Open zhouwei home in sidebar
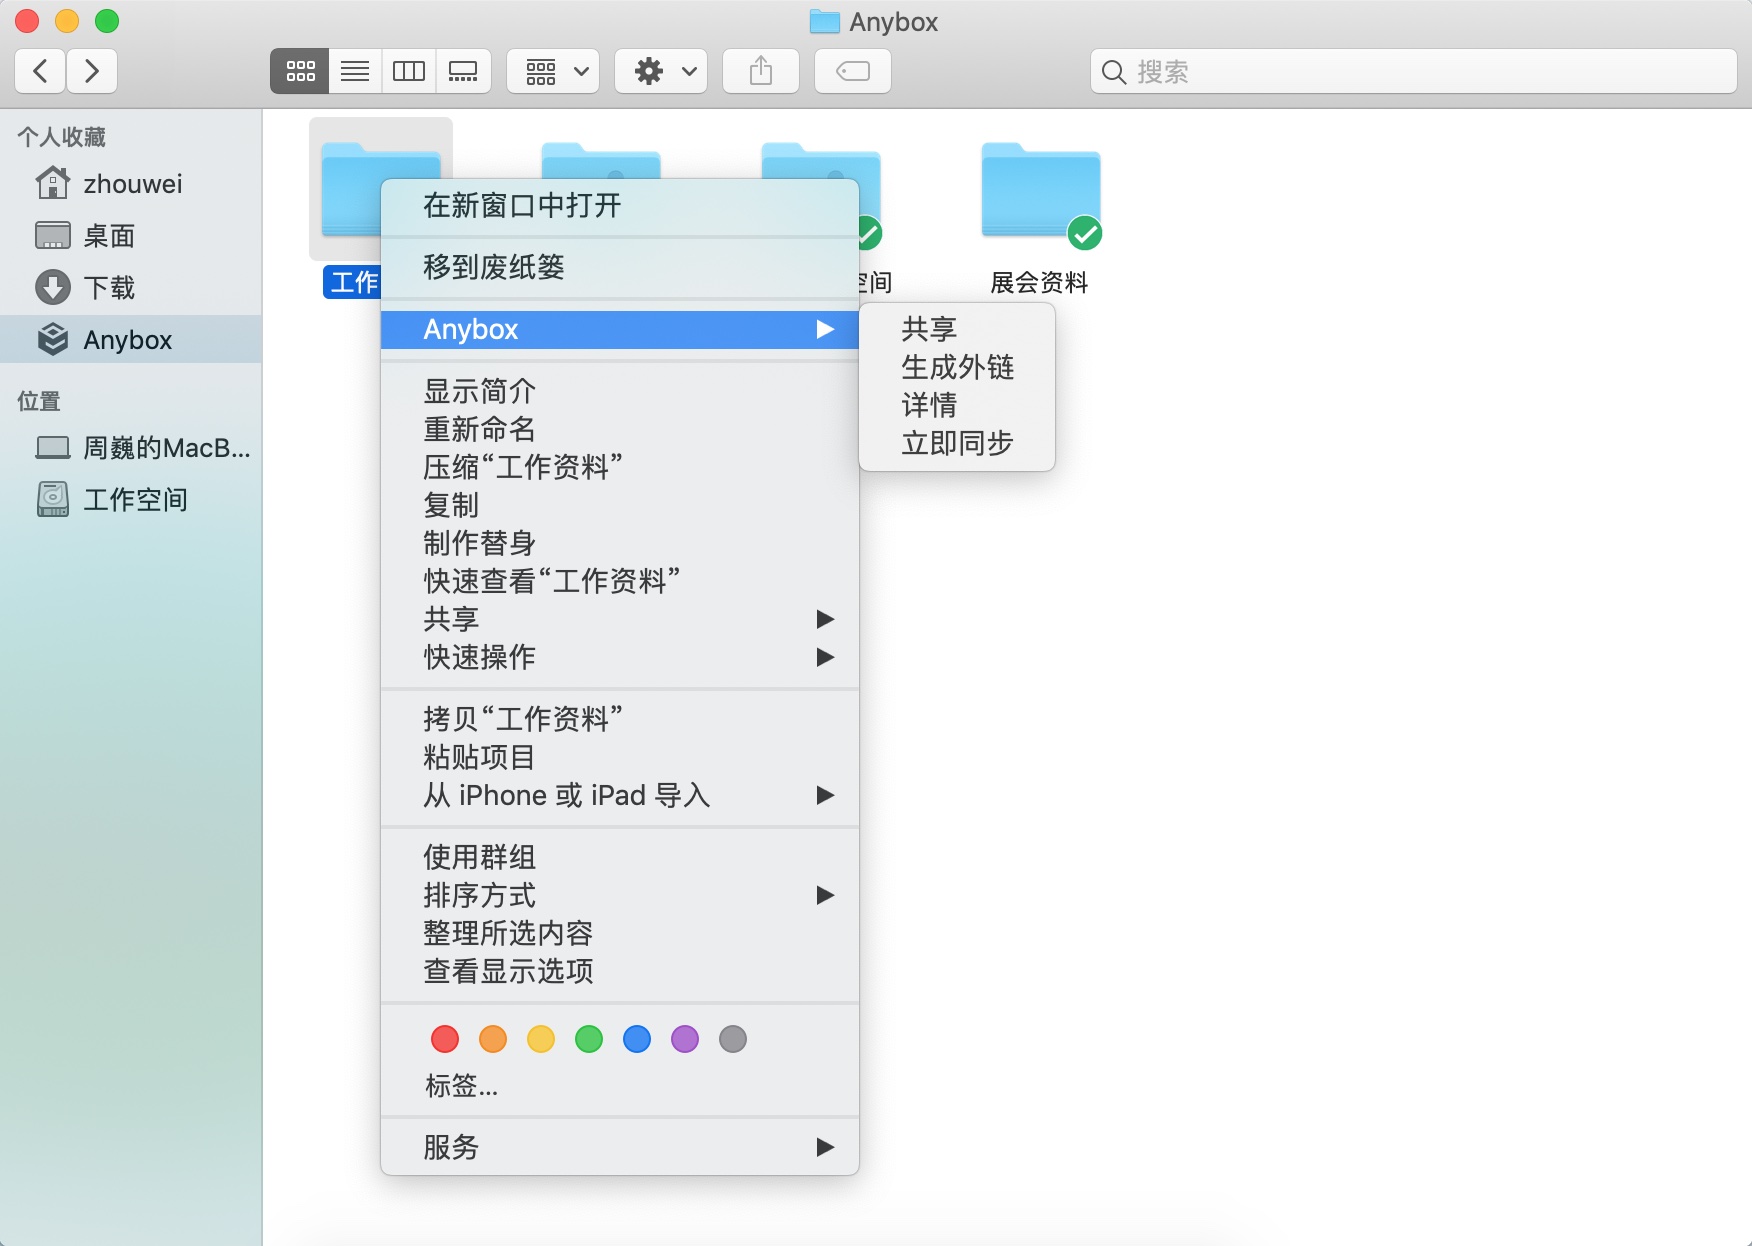 click(x=131, y=184)
